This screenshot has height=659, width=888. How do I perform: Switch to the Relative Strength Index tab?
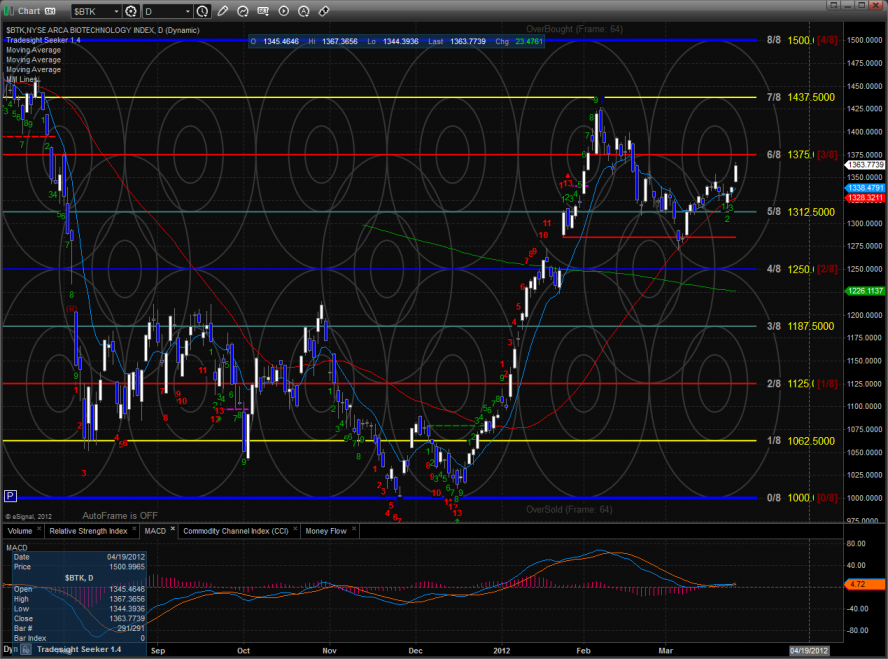[x=89, y=531]
